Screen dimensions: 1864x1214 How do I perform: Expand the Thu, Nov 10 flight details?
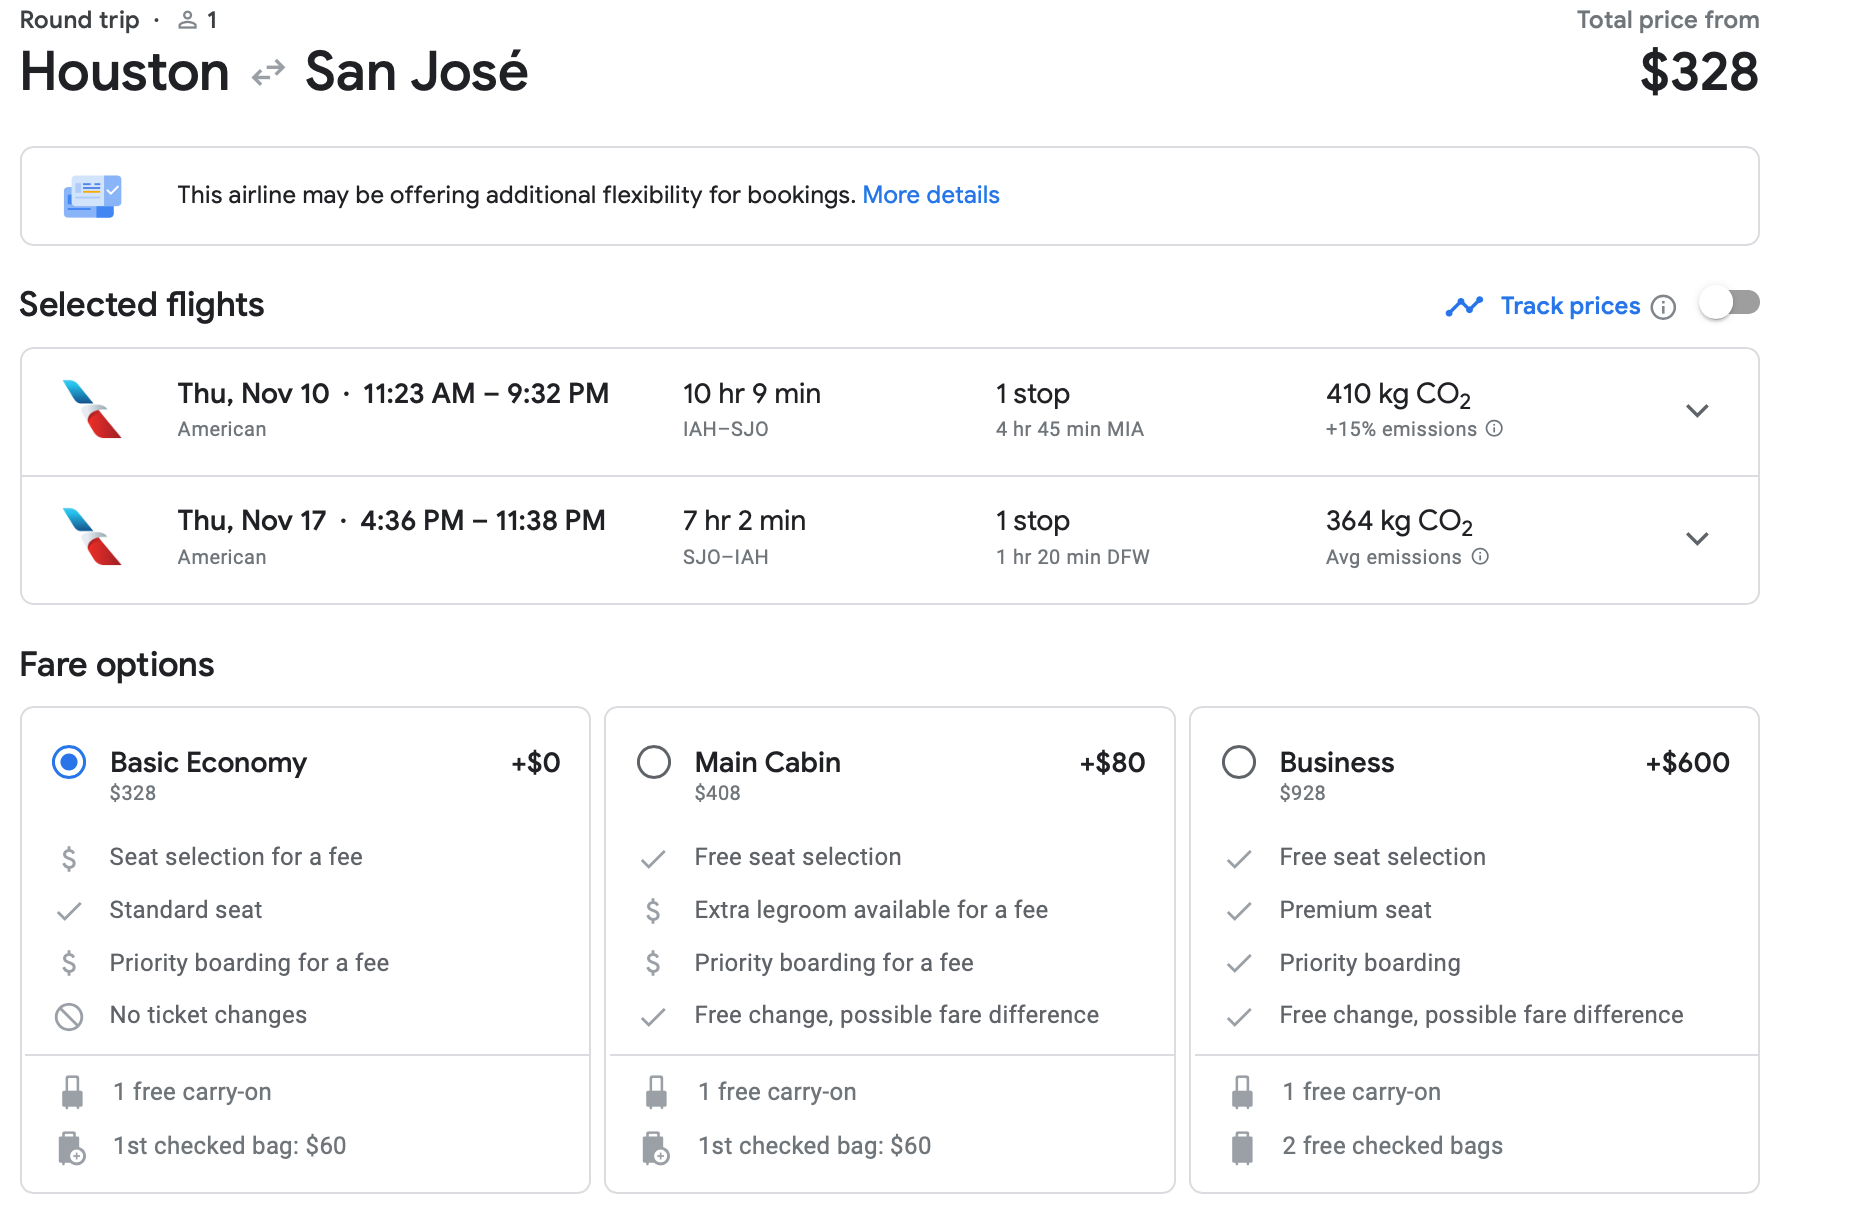click(x=1697, y=411)
